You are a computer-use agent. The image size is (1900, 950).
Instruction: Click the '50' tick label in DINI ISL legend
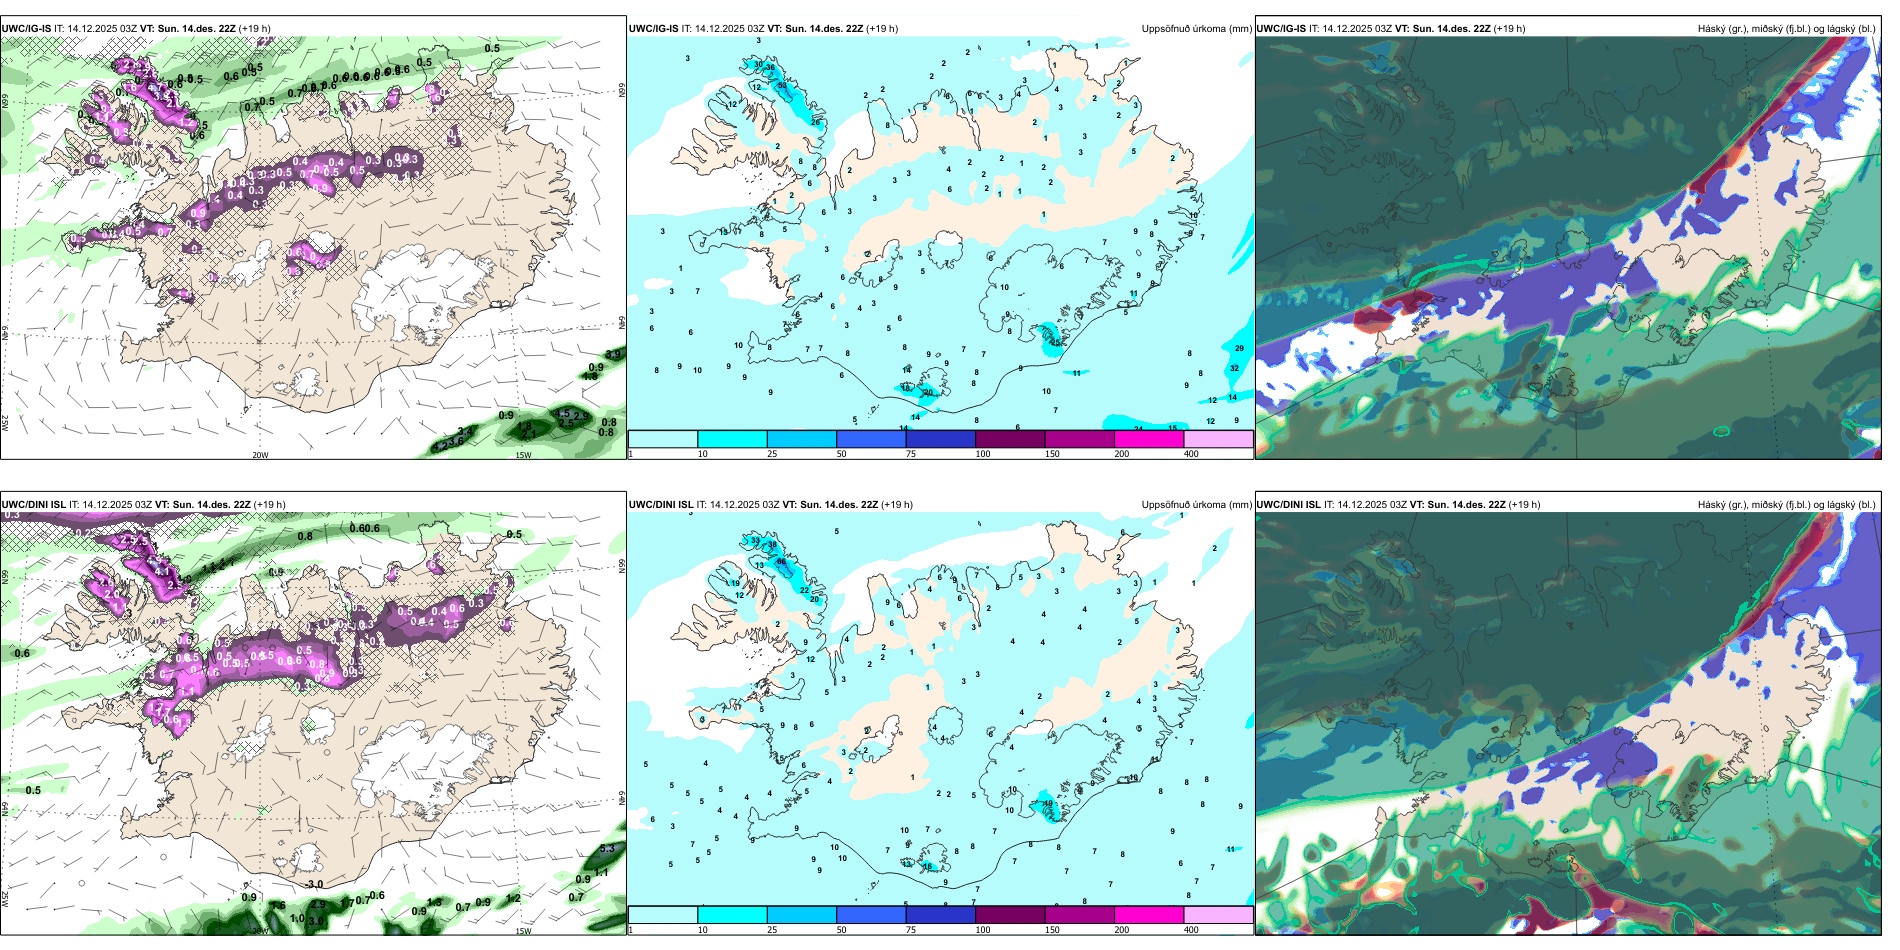pyautogui.click(x=842, y=930)
